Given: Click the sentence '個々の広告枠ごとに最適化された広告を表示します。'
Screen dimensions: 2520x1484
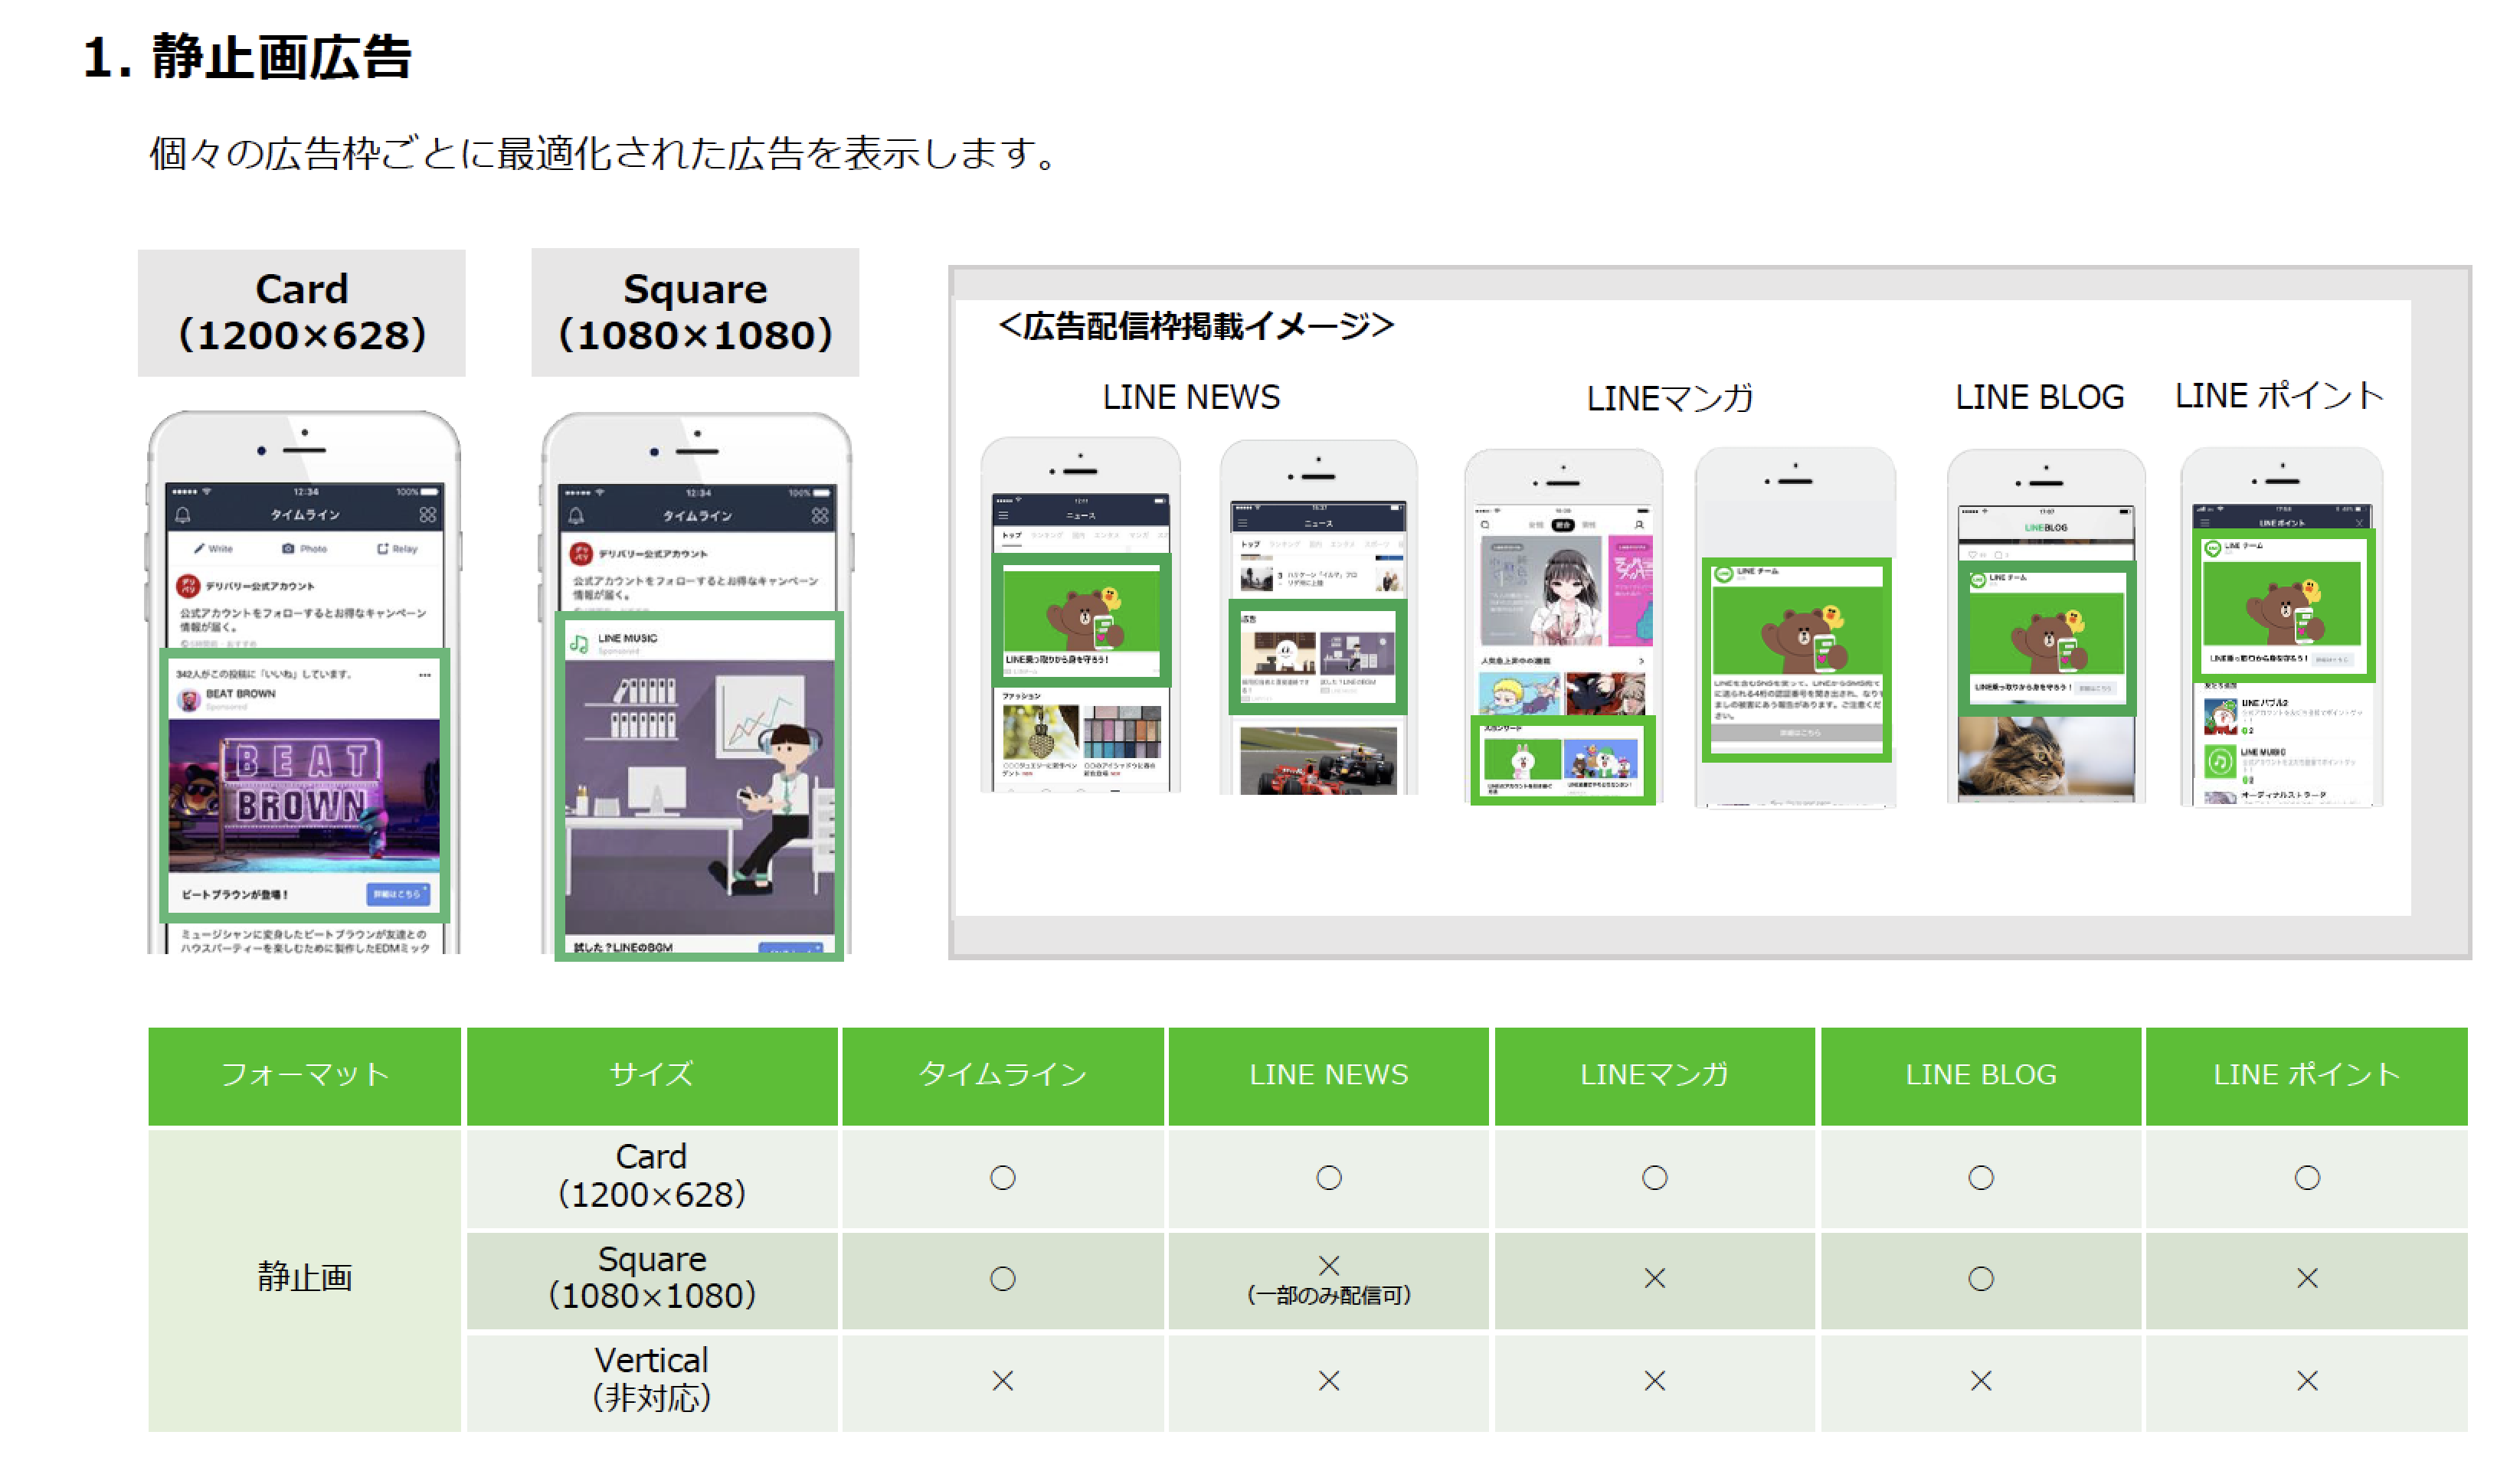Looking at the screenshot, I should pyautogui.click(x=604, y=154).
